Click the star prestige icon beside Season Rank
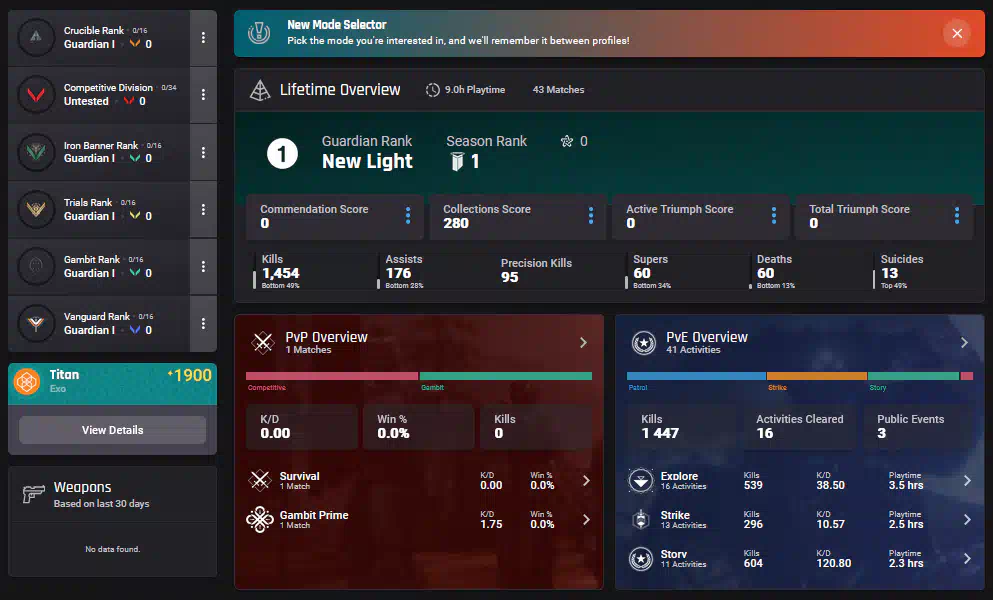 tap(567, 141)
